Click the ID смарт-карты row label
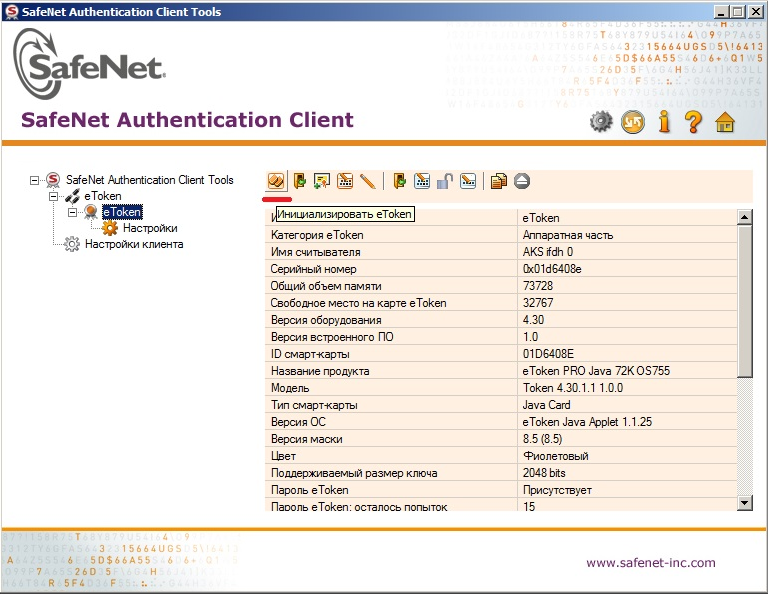768x594 pixels. click(x=310, y=354)
